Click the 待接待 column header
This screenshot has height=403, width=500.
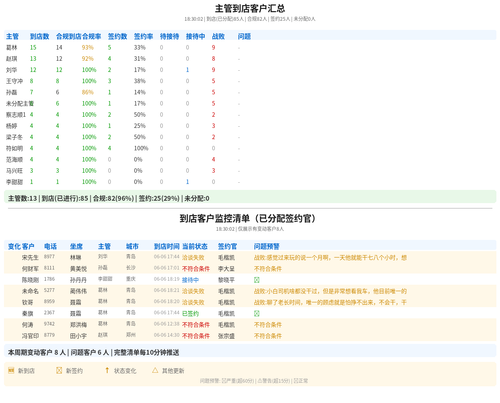(169, 36)
